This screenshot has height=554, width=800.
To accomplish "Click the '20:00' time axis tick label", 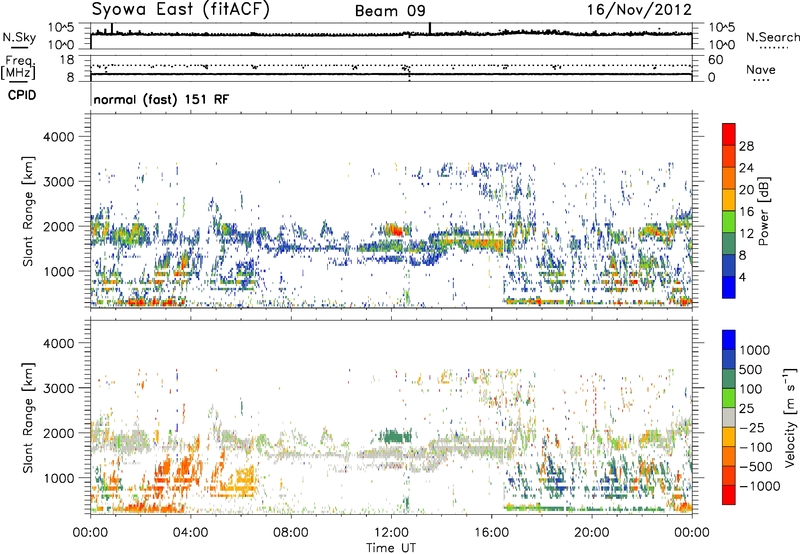I will click(592, 533).
